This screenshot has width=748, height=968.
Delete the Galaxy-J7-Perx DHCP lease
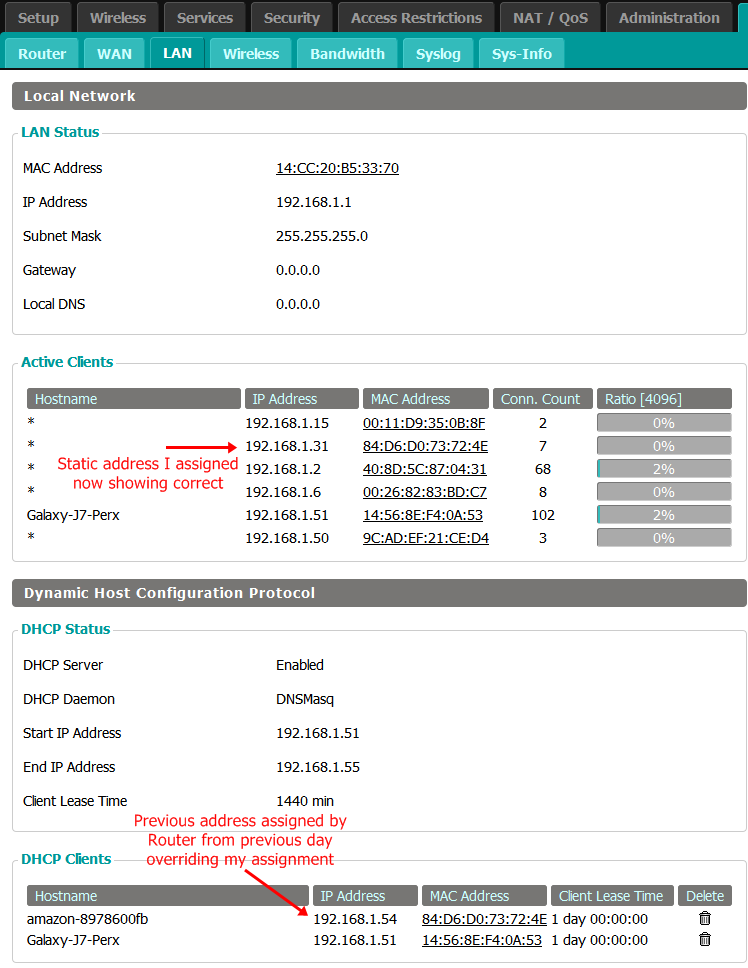click(x=704, y=939)
